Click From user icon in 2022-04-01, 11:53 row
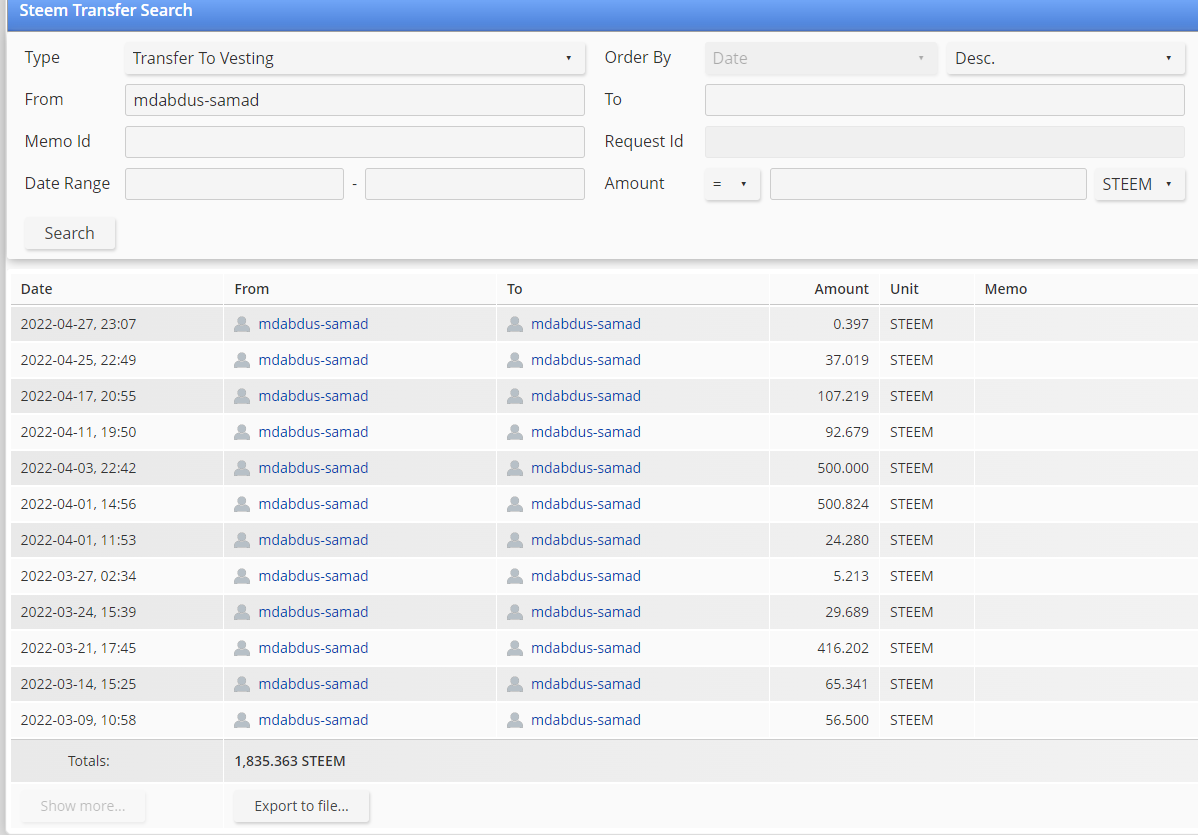 241,539
